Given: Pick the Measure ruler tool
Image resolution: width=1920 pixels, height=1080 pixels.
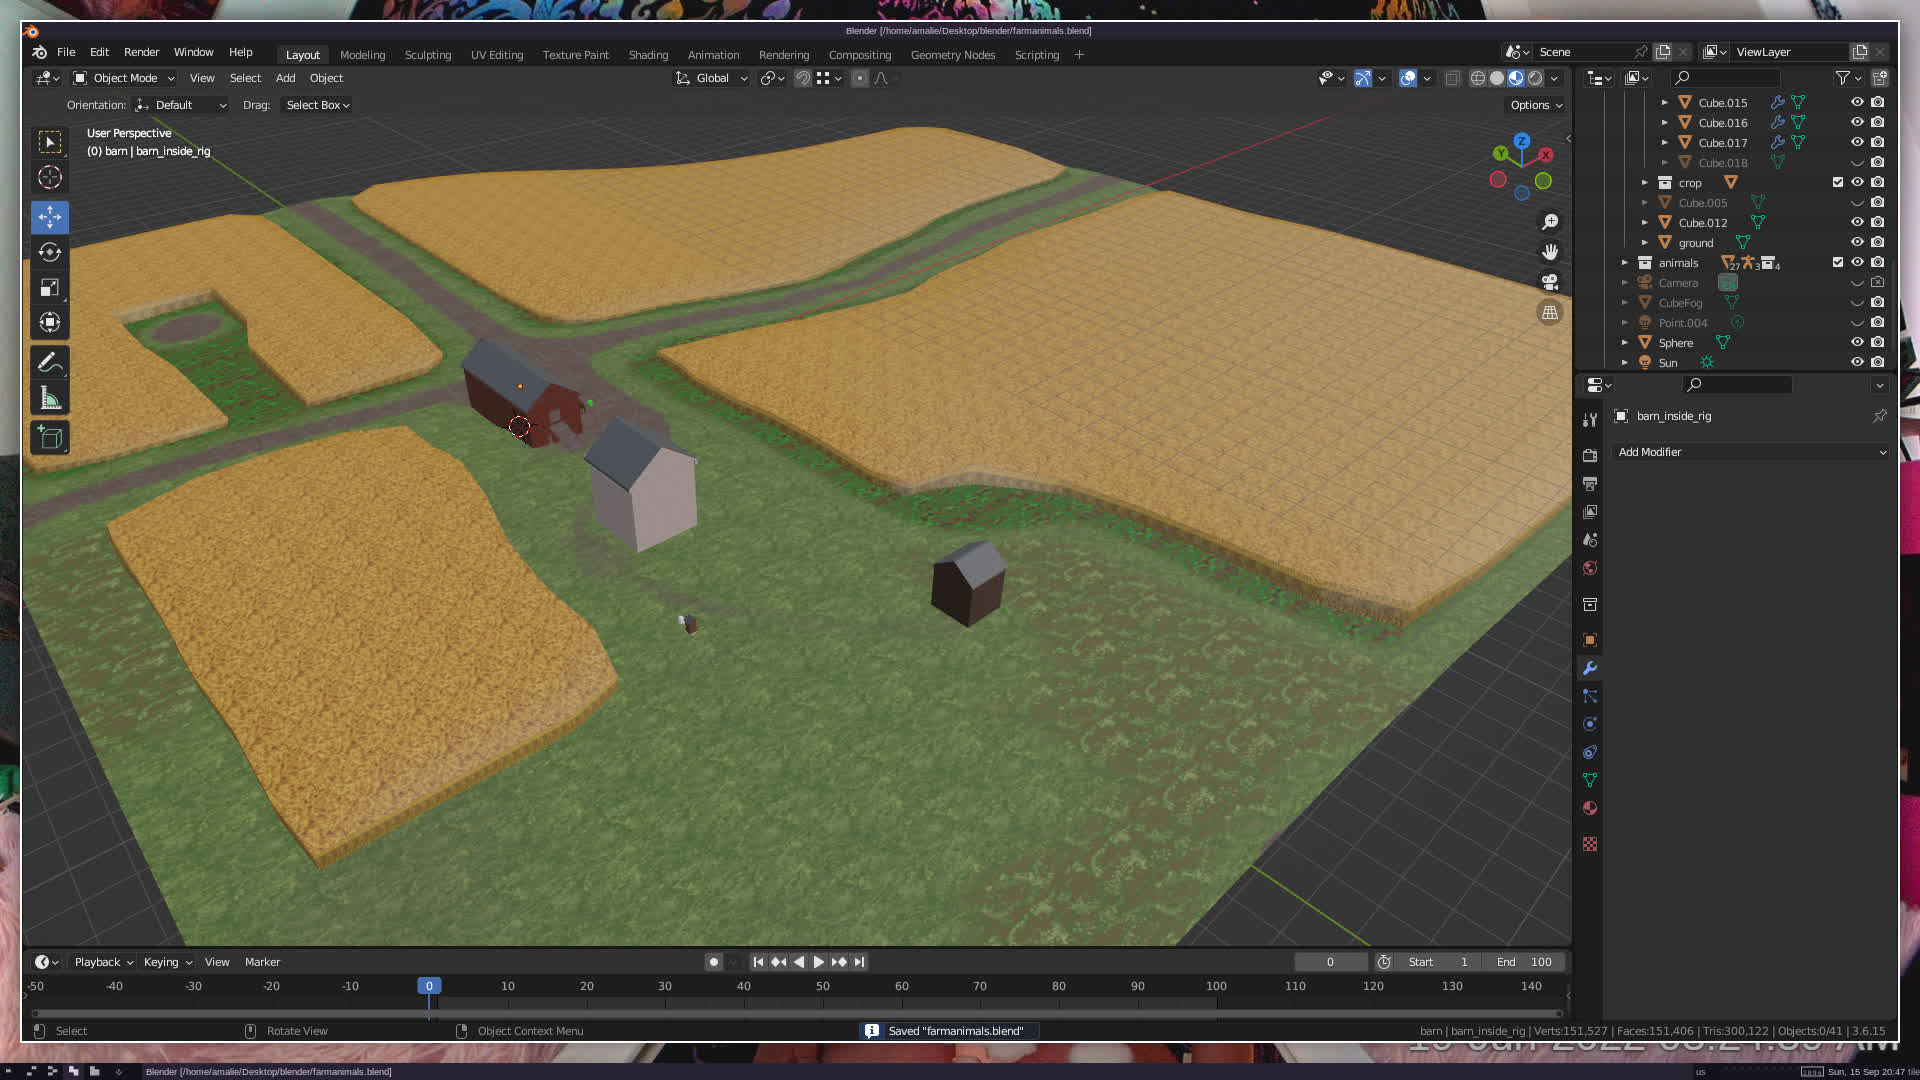Looking at the screenshot, I should 50,399.
